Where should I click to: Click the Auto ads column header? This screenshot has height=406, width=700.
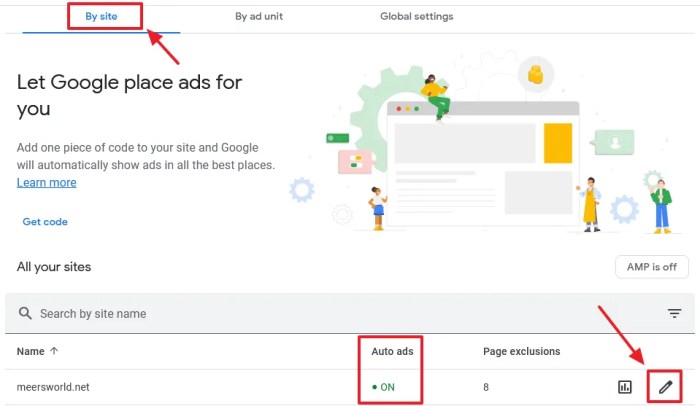pos(392,352)
